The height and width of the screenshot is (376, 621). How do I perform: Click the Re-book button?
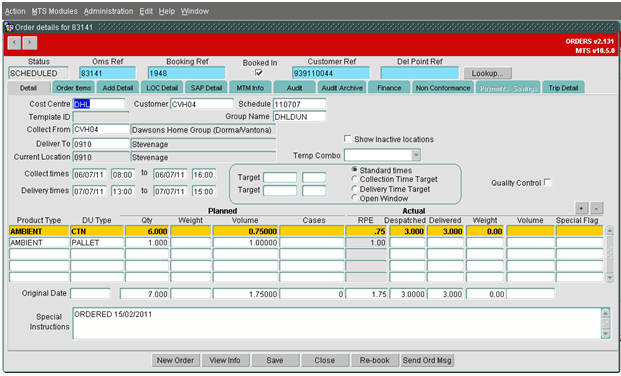375,360
